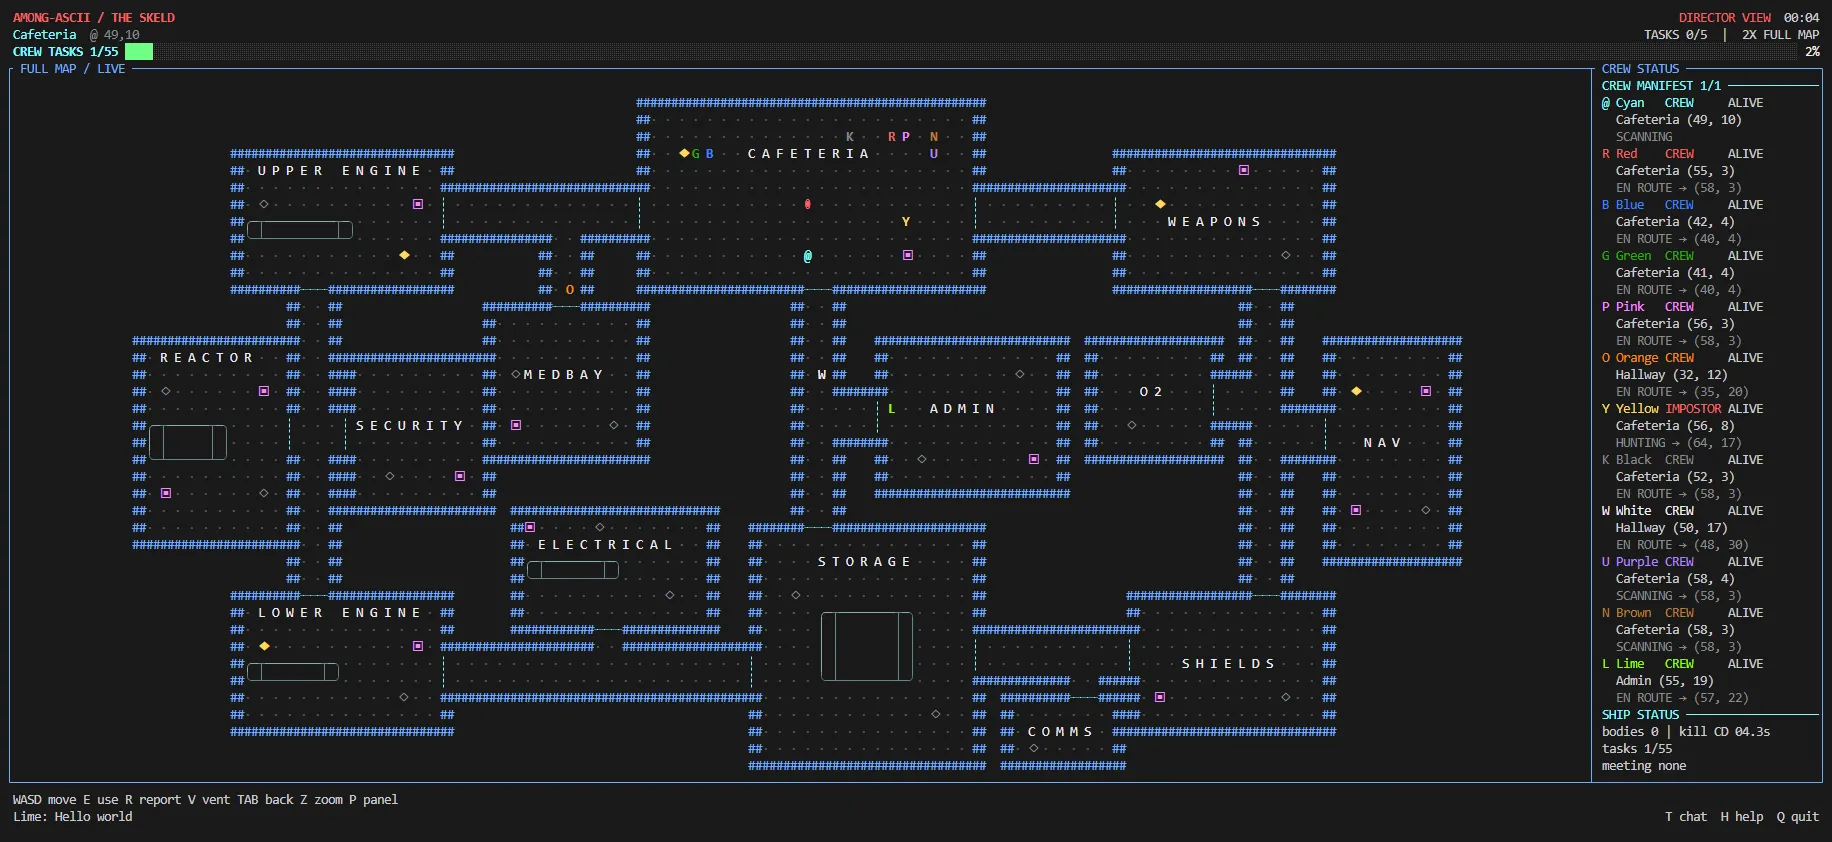Click the yellow diamond marker in Lower Engine
This screenshot has height=842, width=1832.
click(264, 646)
